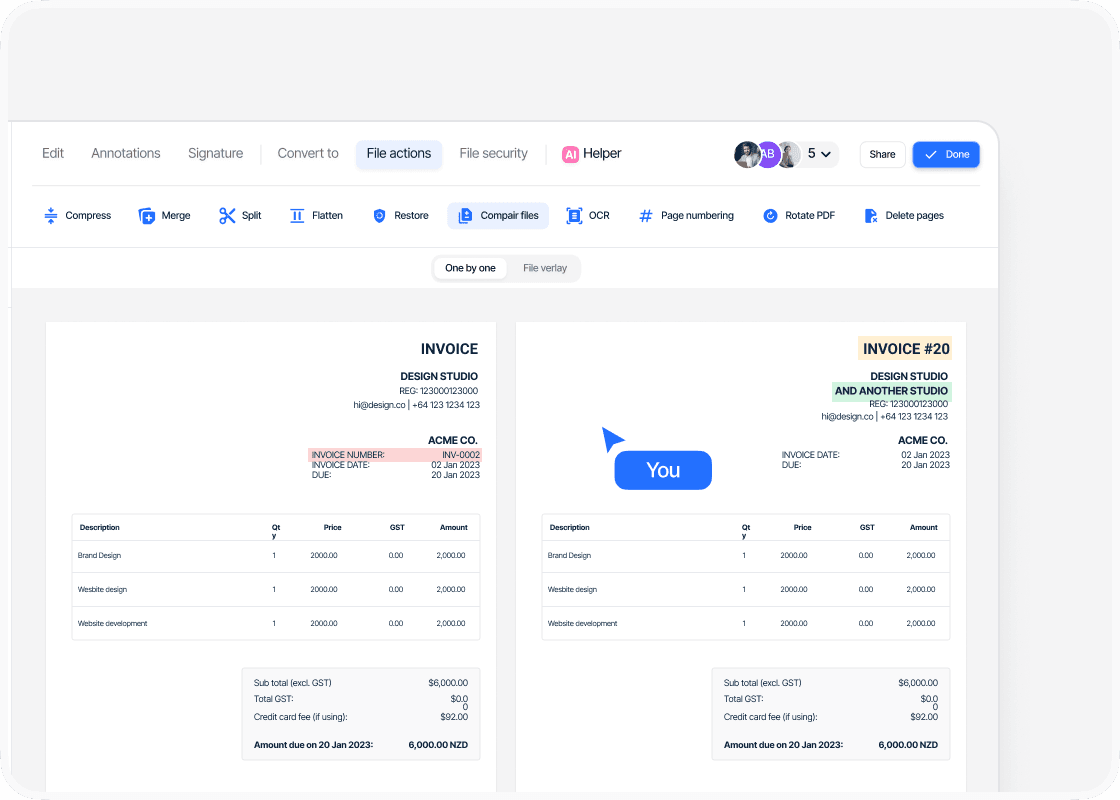Open the Convert to menu

pyautogui.click(x=308, y=154)
